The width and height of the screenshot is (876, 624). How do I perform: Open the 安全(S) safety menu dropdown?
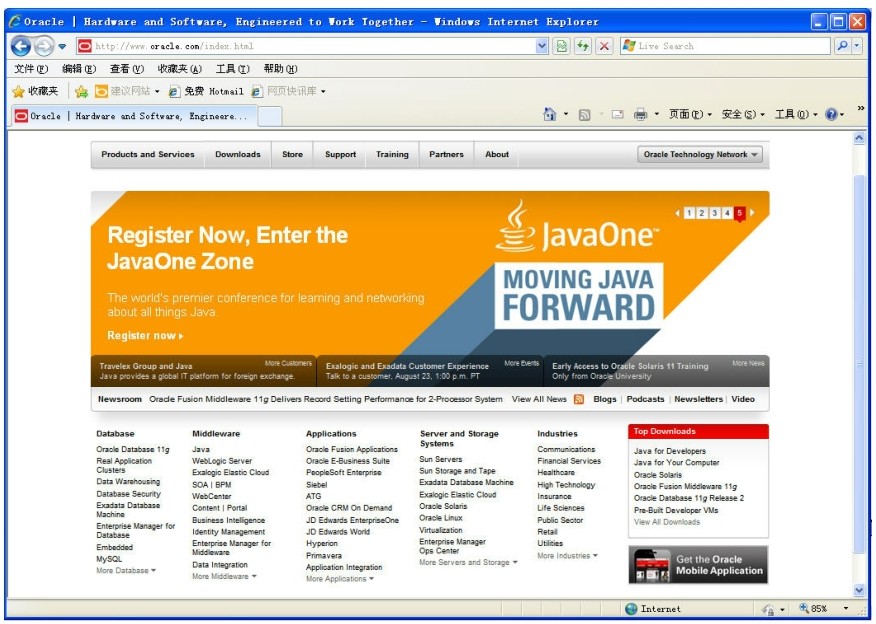pos(743,115)
